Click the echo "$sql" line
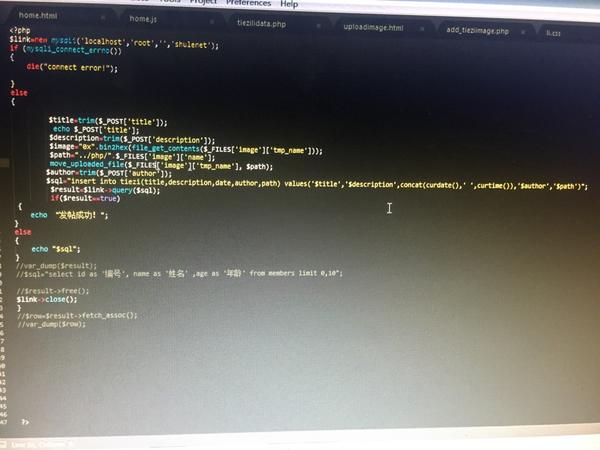Image resolution: width=600 pixels, height=450 pixels. (56, 249)
